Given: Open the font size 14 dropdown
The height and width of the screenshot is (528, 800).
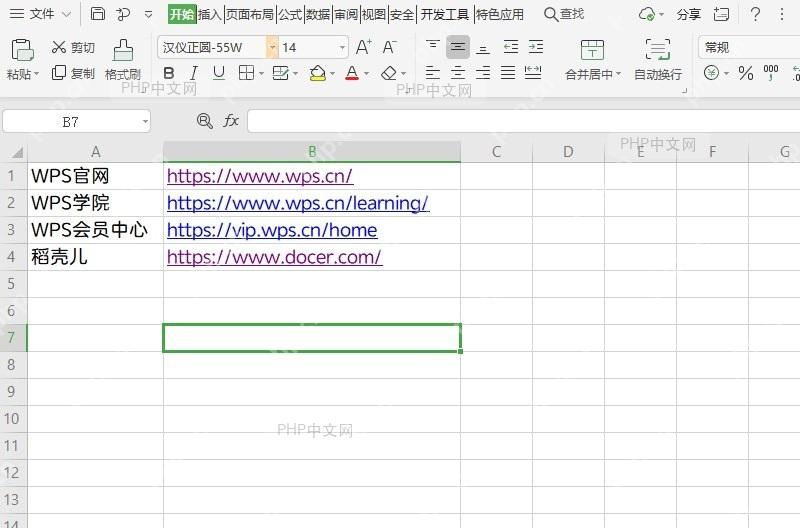Looking at the screenshot, I should 342,47.
